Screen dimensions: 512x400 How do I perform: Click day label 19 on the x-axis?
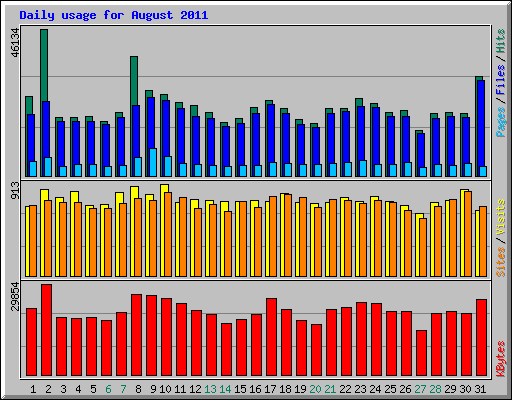(300, 389)
